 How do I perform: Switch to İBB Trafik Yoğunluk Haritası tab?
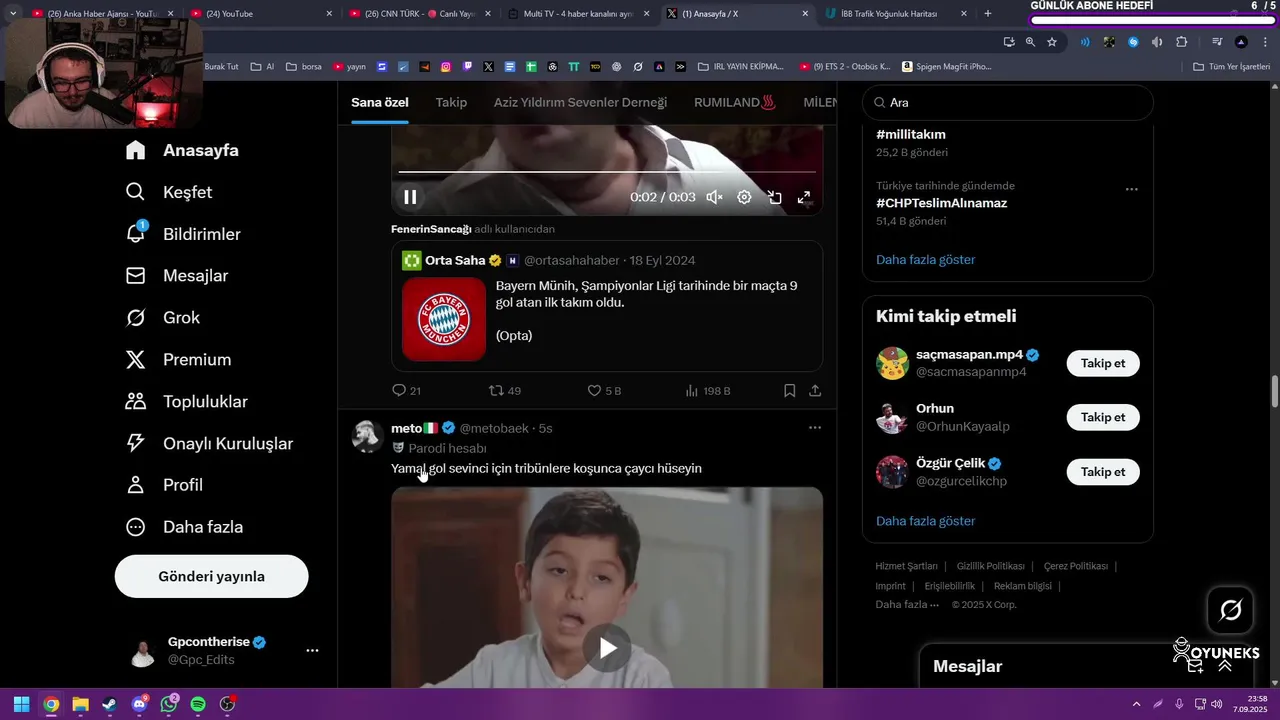click(x=895, y=14)
